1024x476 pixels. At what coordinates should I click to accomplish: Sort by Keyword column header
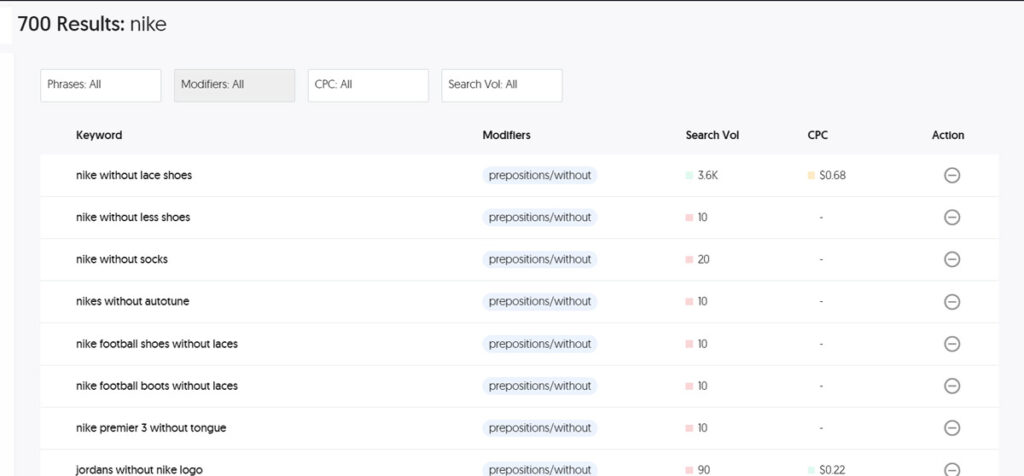pos(99,135)
